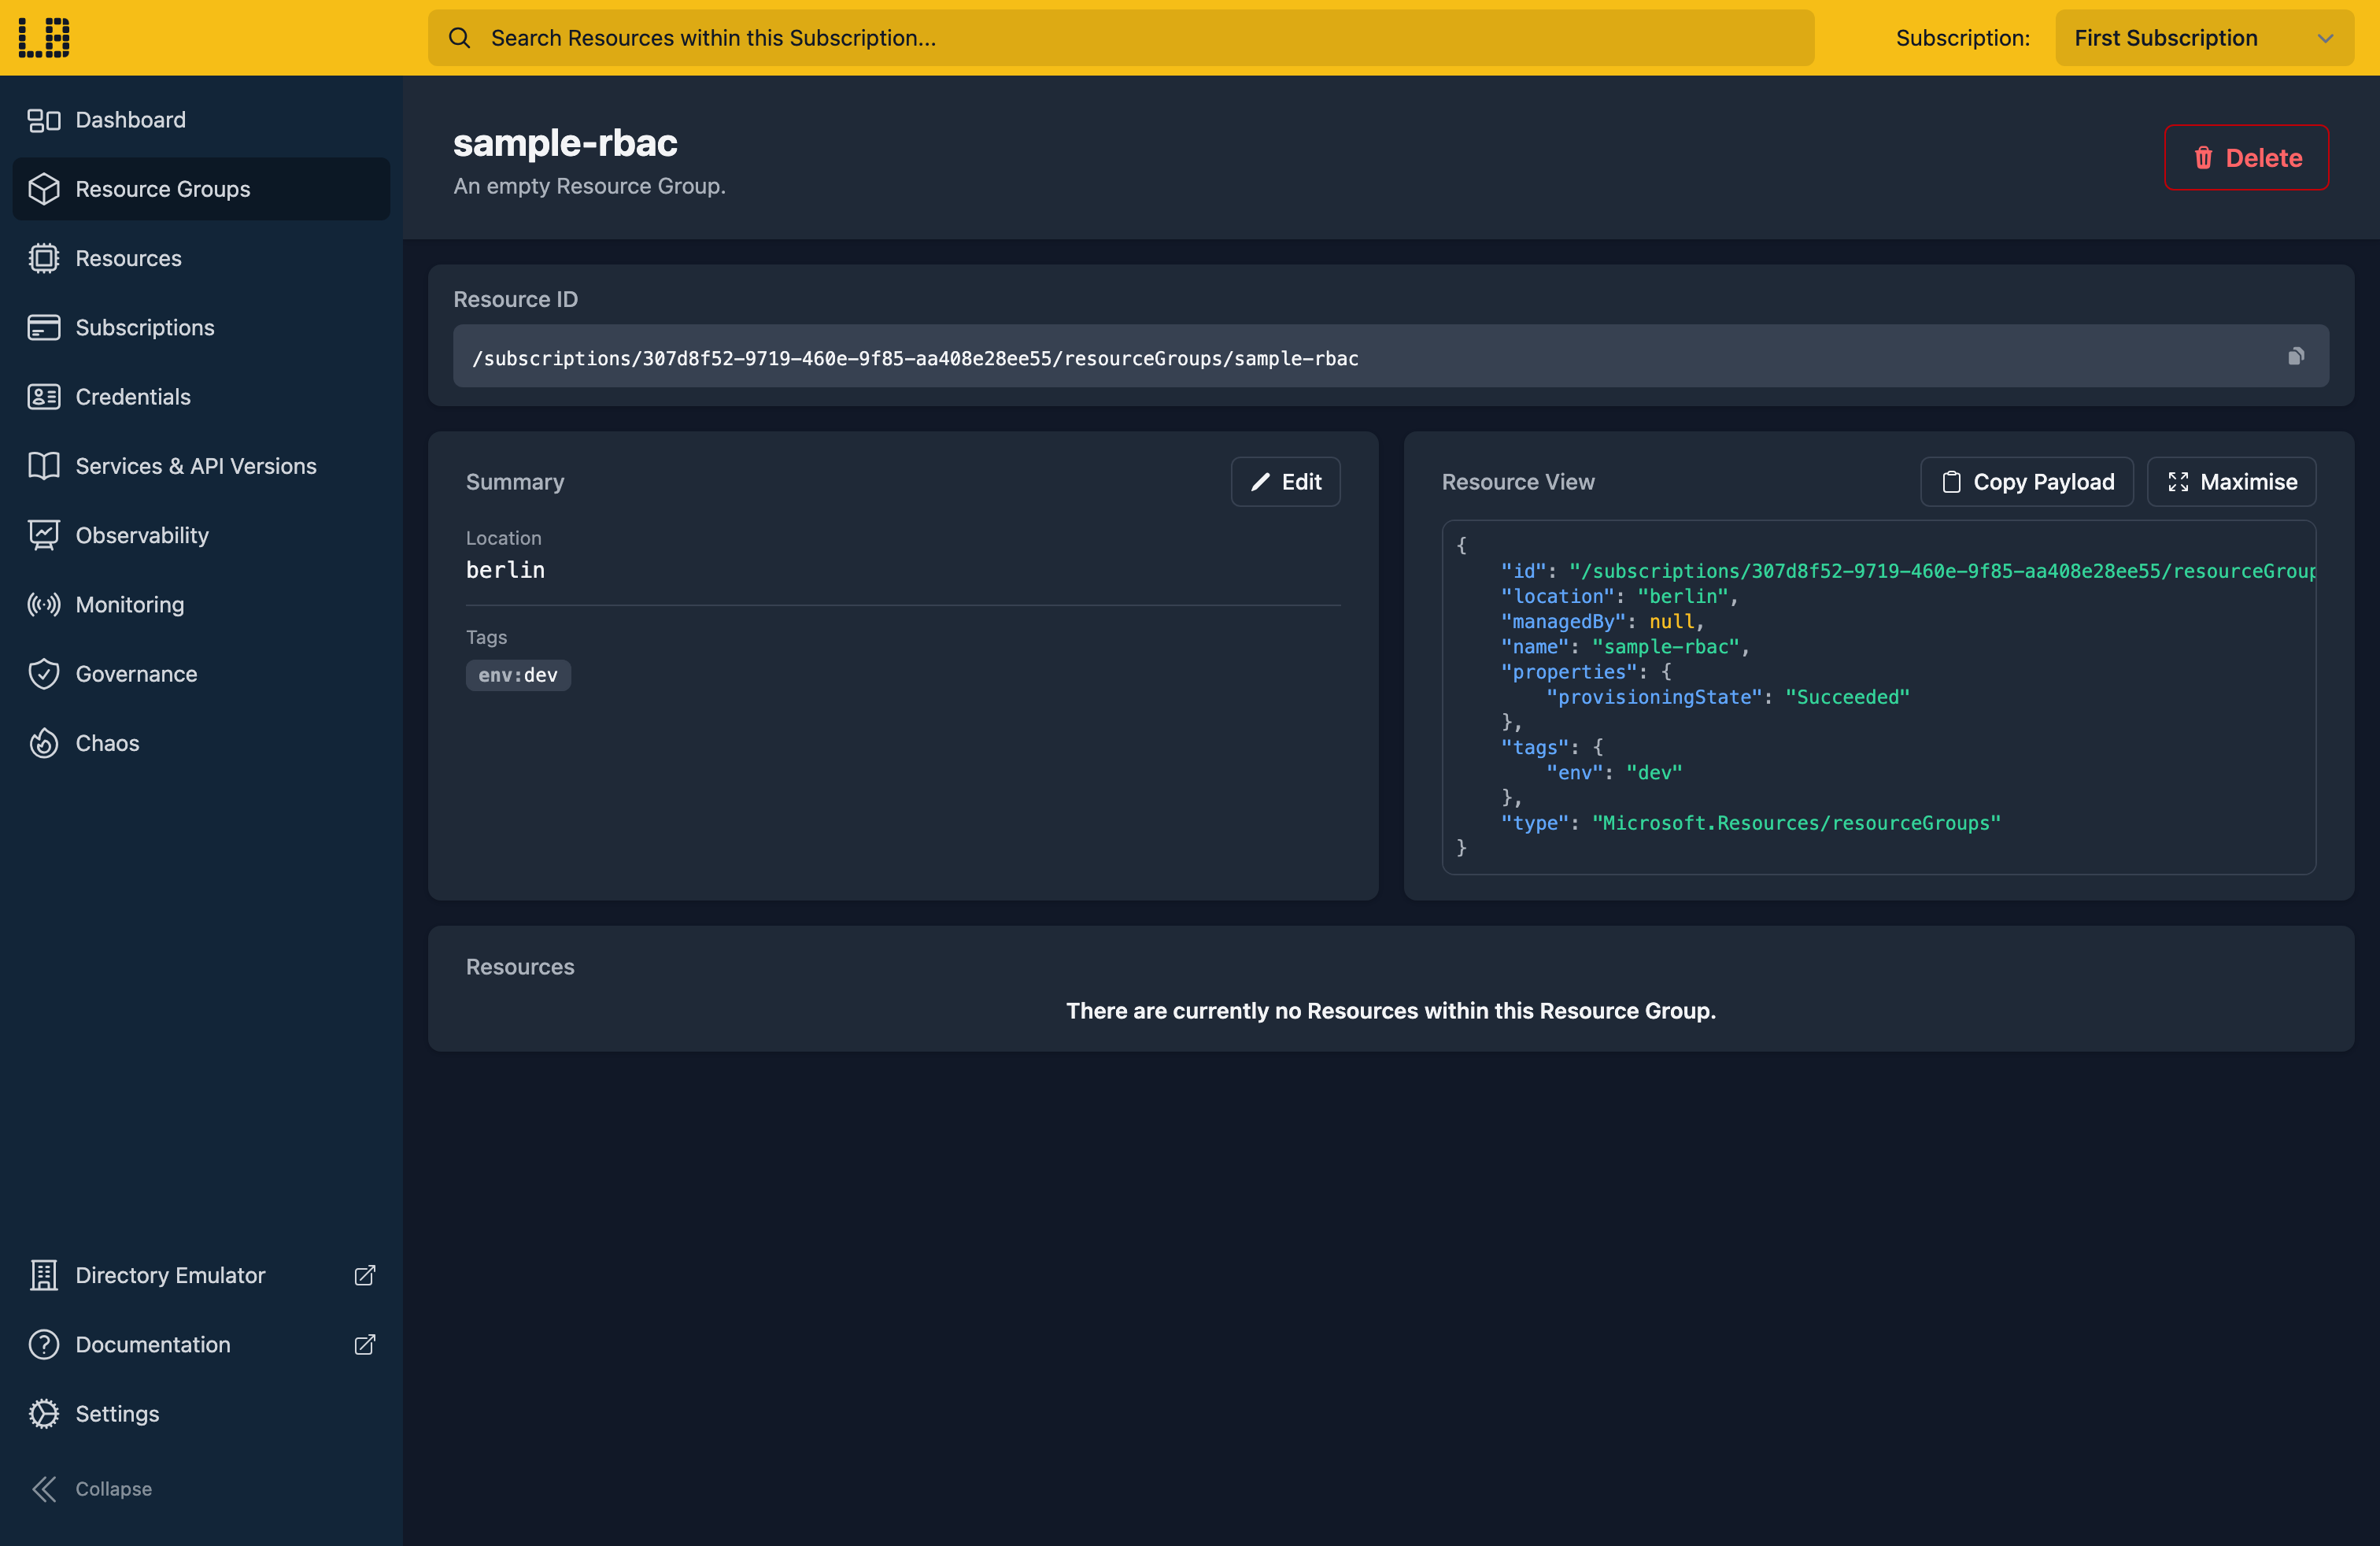
Task: Click the Documentation question mark icon
Action: point(44,1345)
